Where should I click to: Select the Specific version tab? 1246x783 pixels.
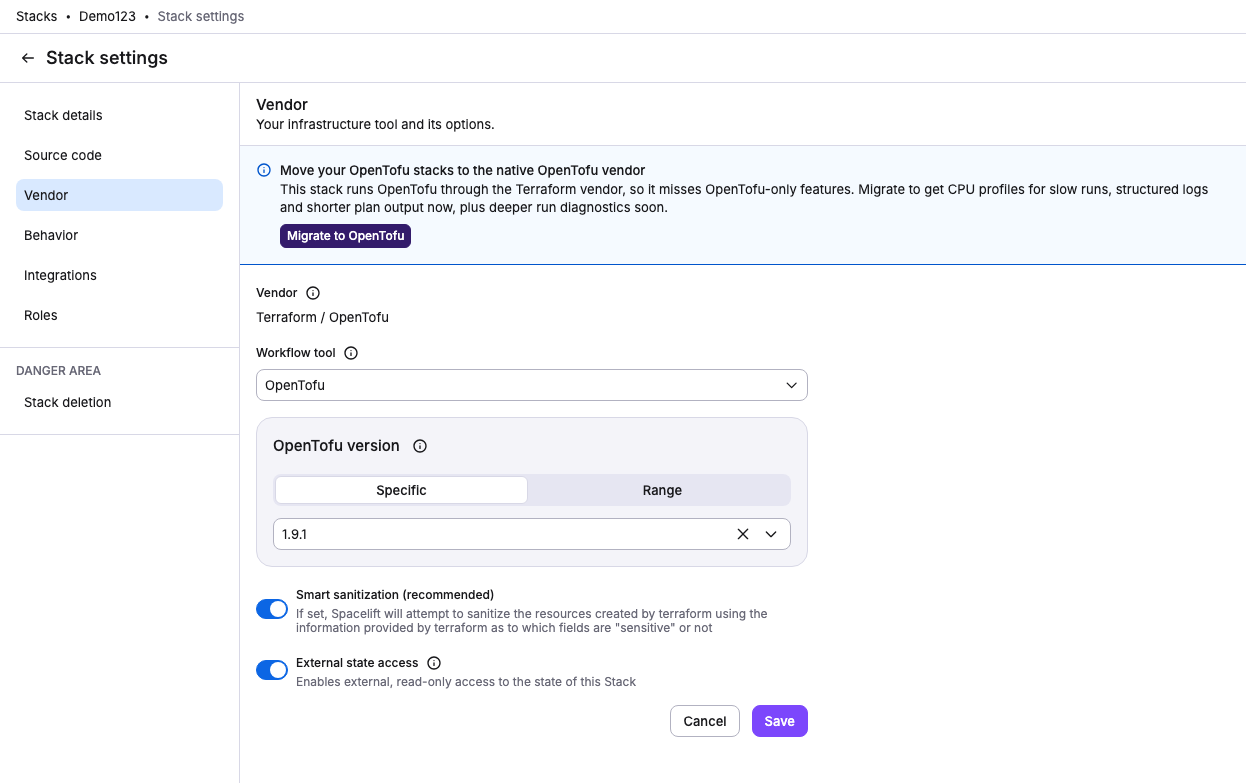tap(401, 490)
